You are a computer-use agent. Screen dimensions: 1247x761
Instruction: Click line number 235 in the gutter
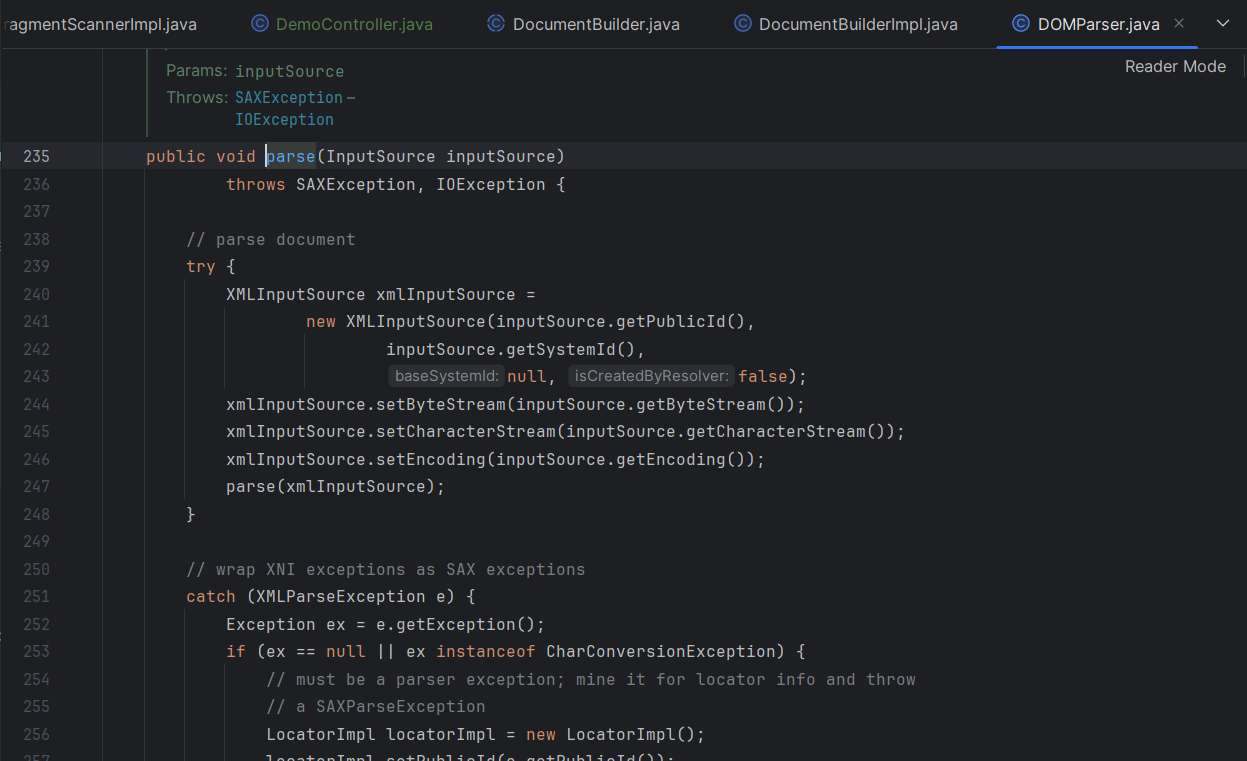[36, 156]
